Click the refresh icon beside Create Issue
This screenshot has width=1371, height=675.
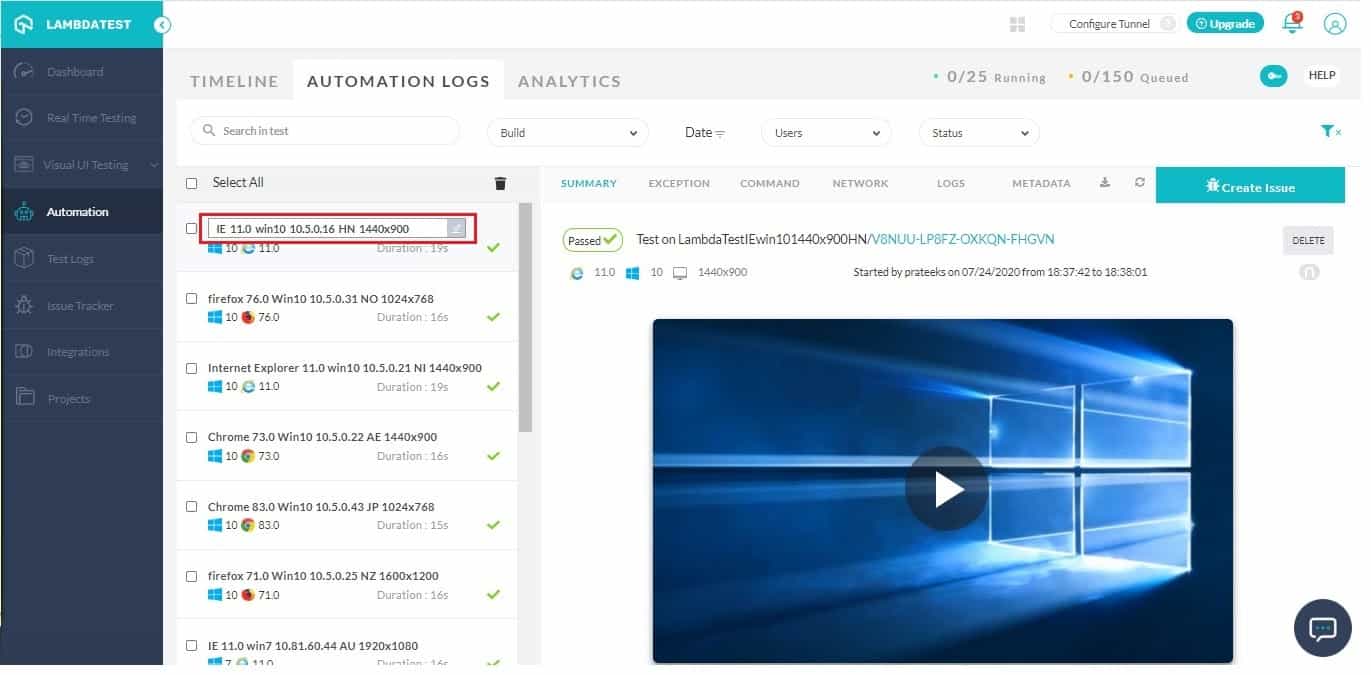pyautogui.click(x=1139, y=183)
